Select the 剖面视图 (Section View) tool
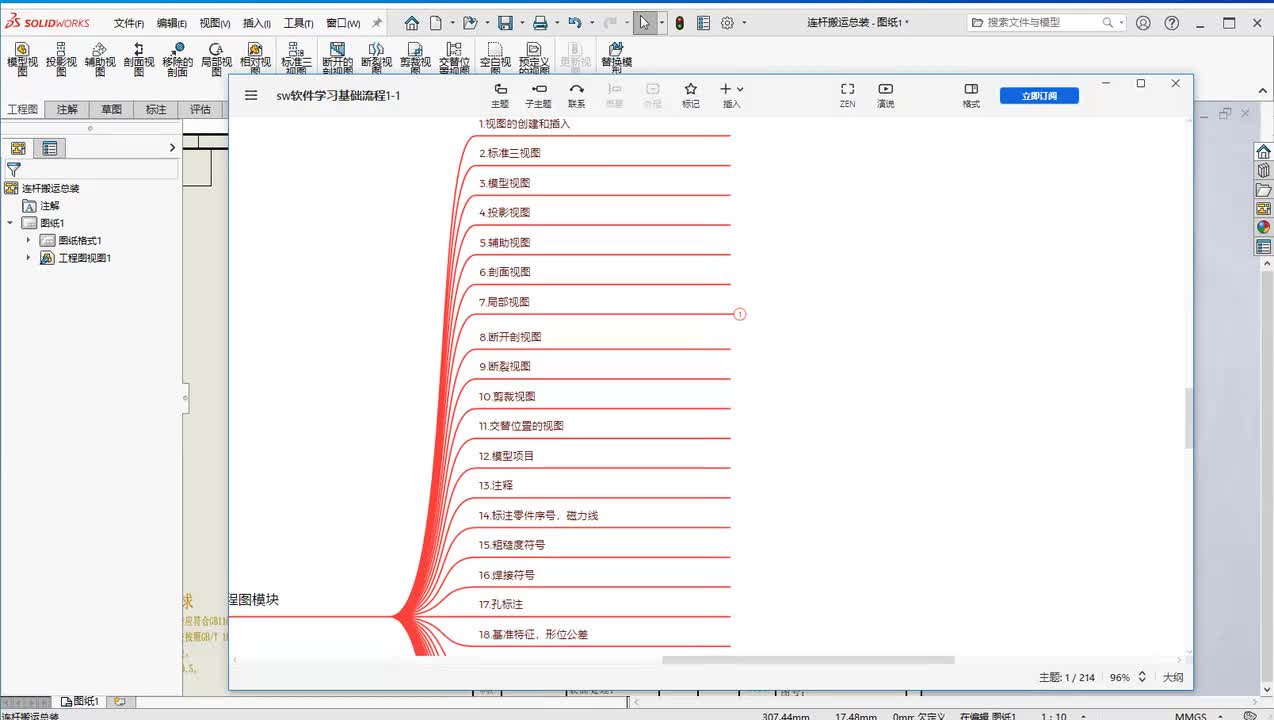1274x720 pixels. click(x=139, y=59)
